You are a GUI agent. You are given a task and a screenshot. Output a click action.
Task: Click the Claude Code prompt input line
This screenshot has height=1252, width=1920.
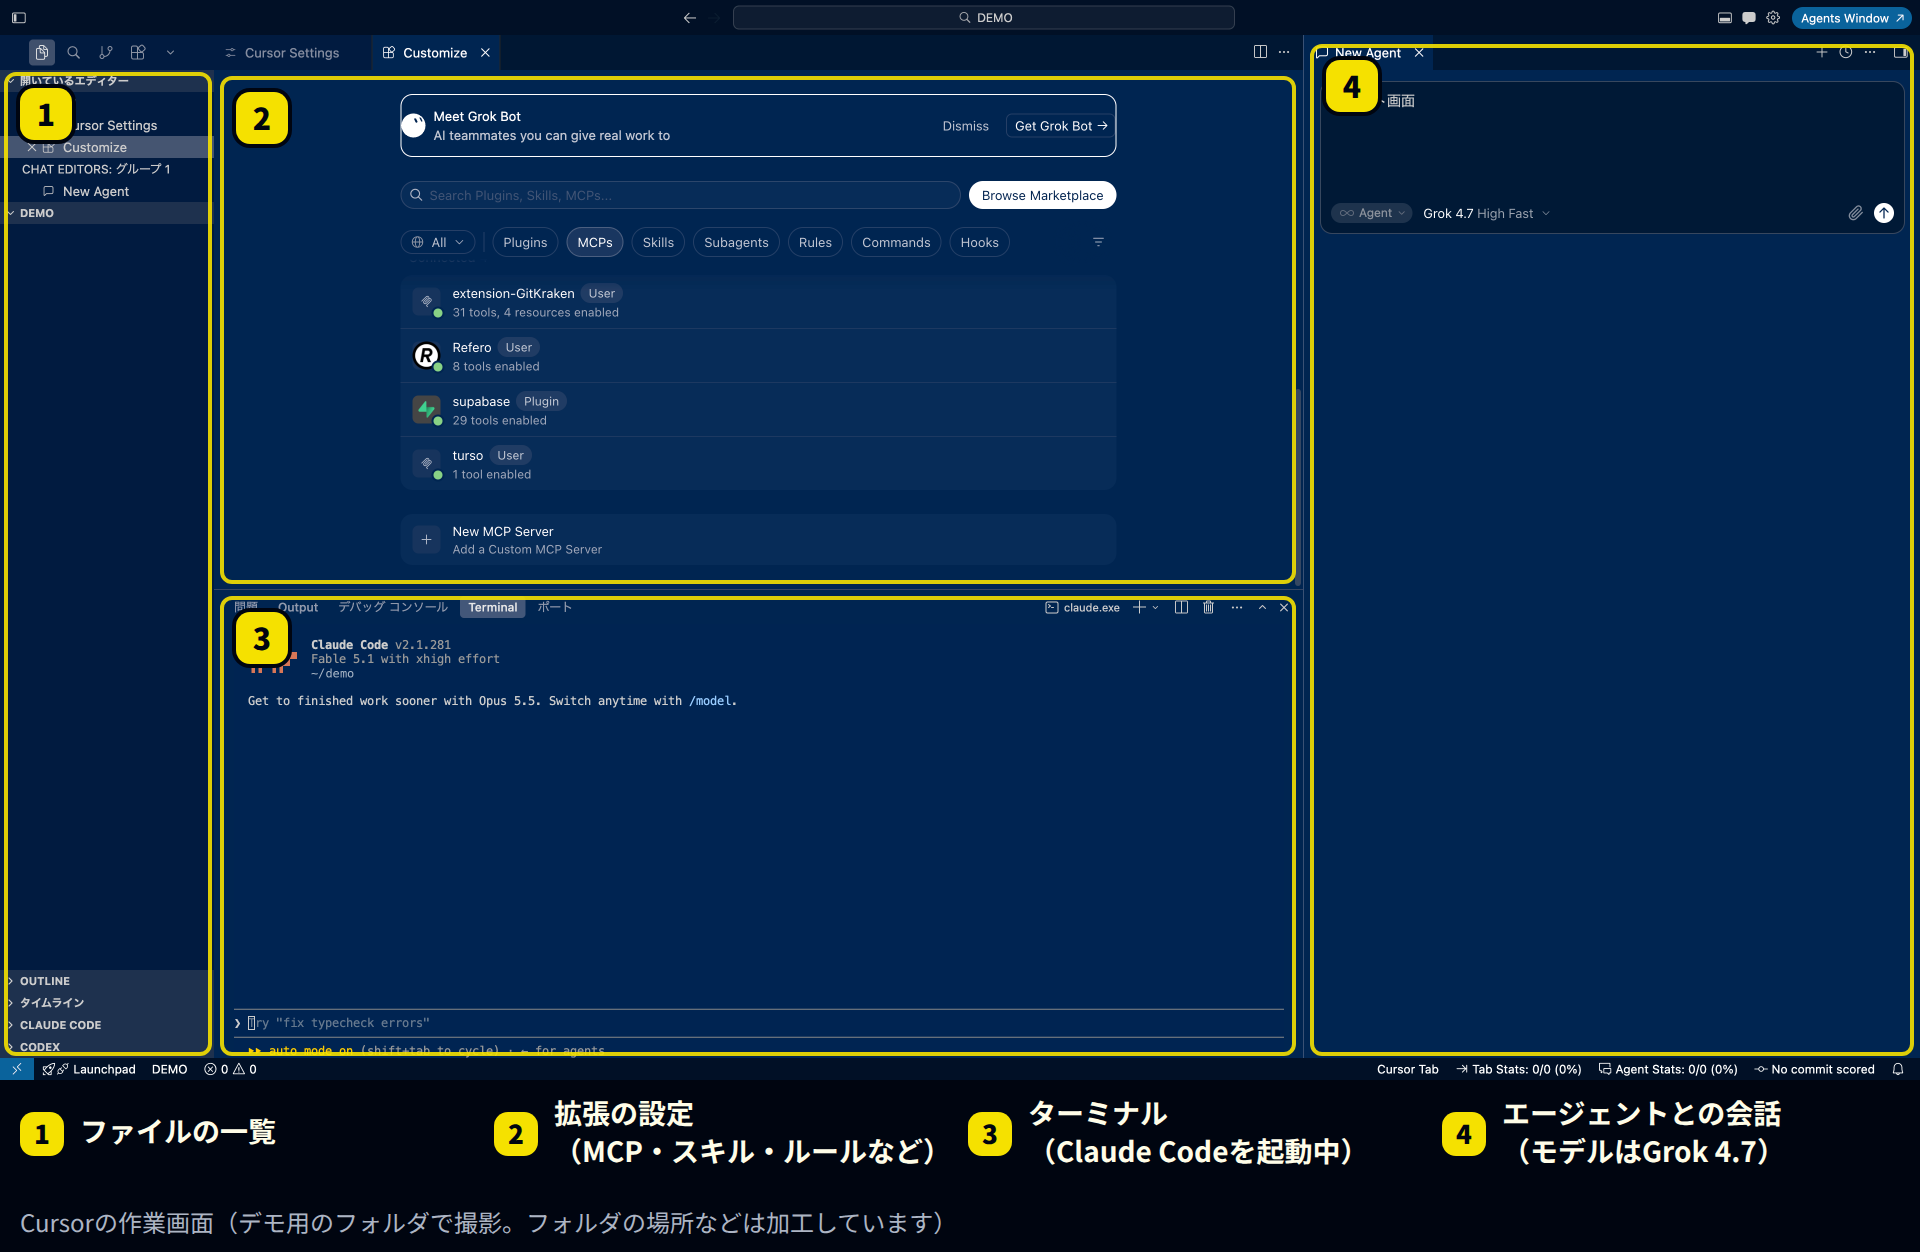(758, 1023)
